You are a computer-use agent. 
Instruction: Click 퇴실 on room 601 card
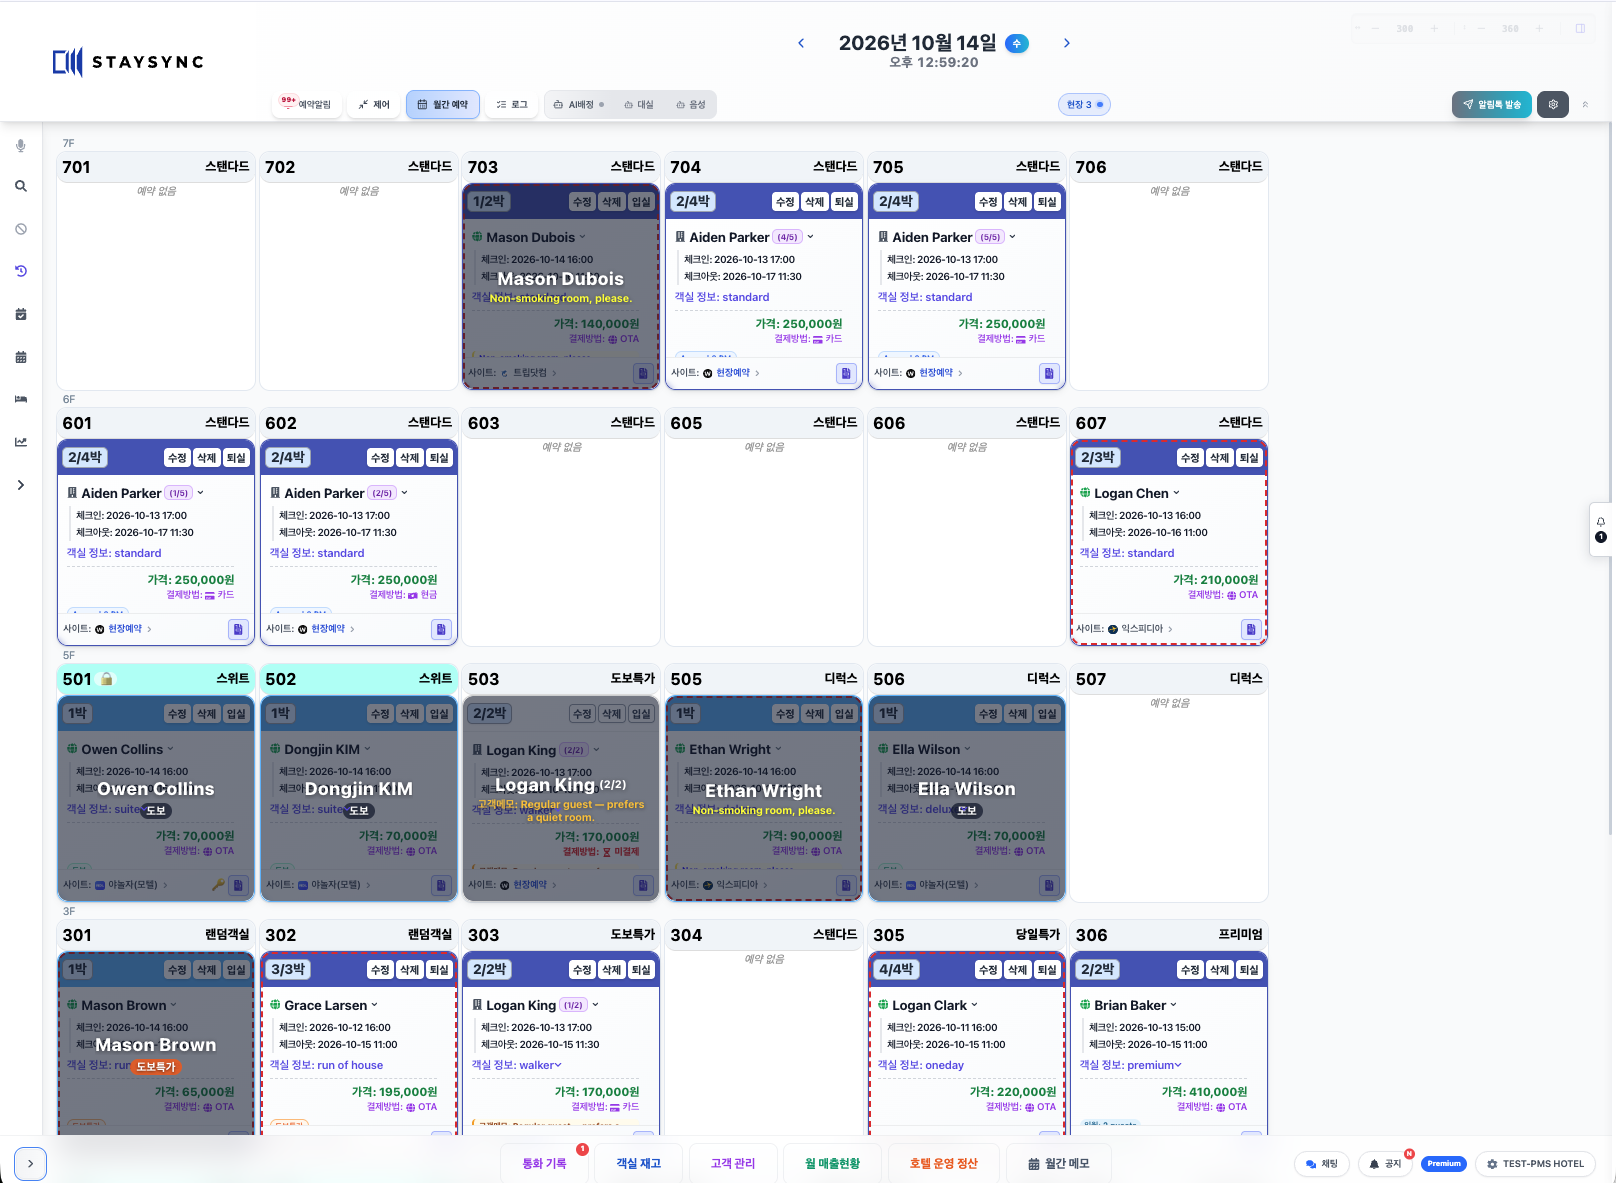pos(236,458)
